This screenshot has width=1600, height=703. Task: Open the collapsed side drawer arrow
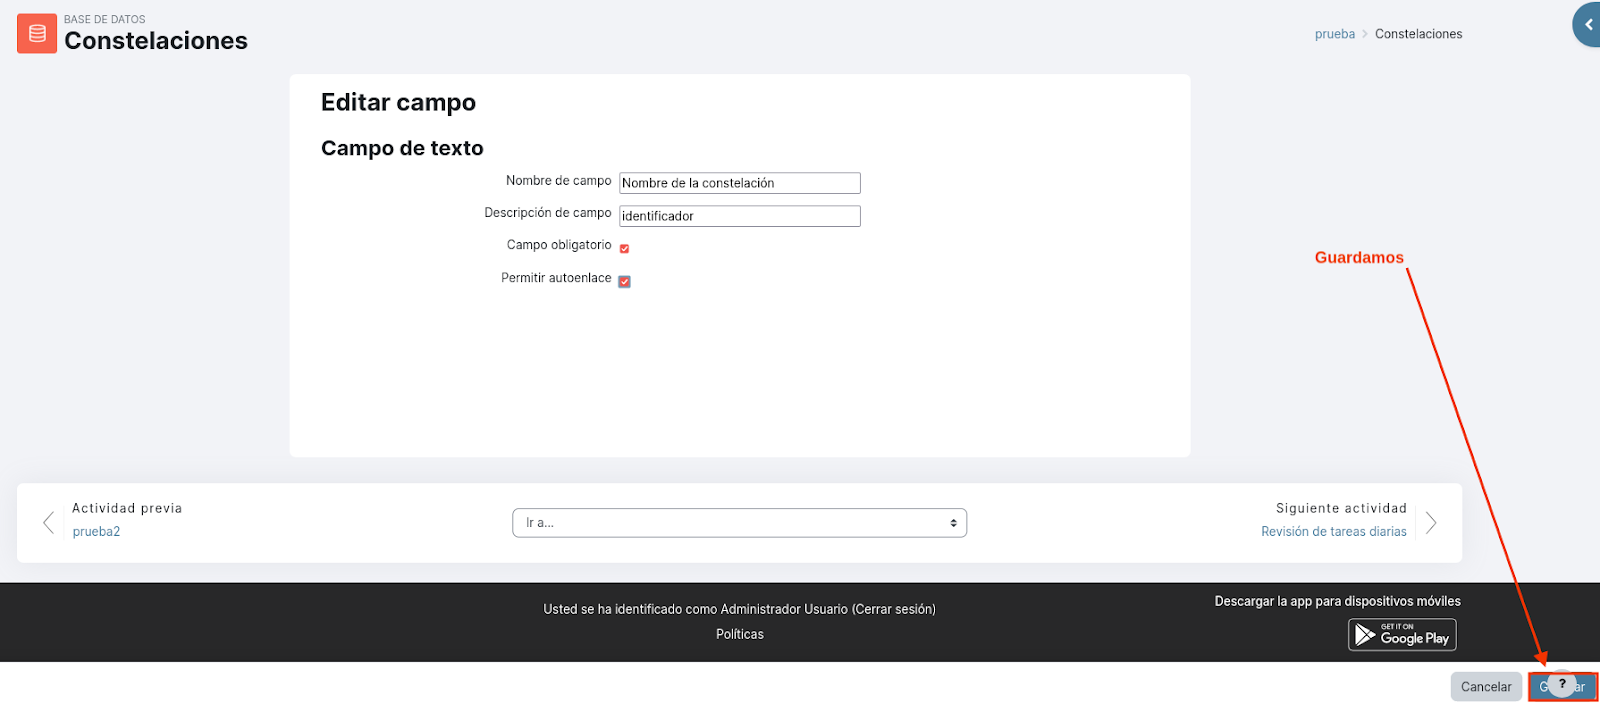pyautogui.click(x=1587, y=25)
